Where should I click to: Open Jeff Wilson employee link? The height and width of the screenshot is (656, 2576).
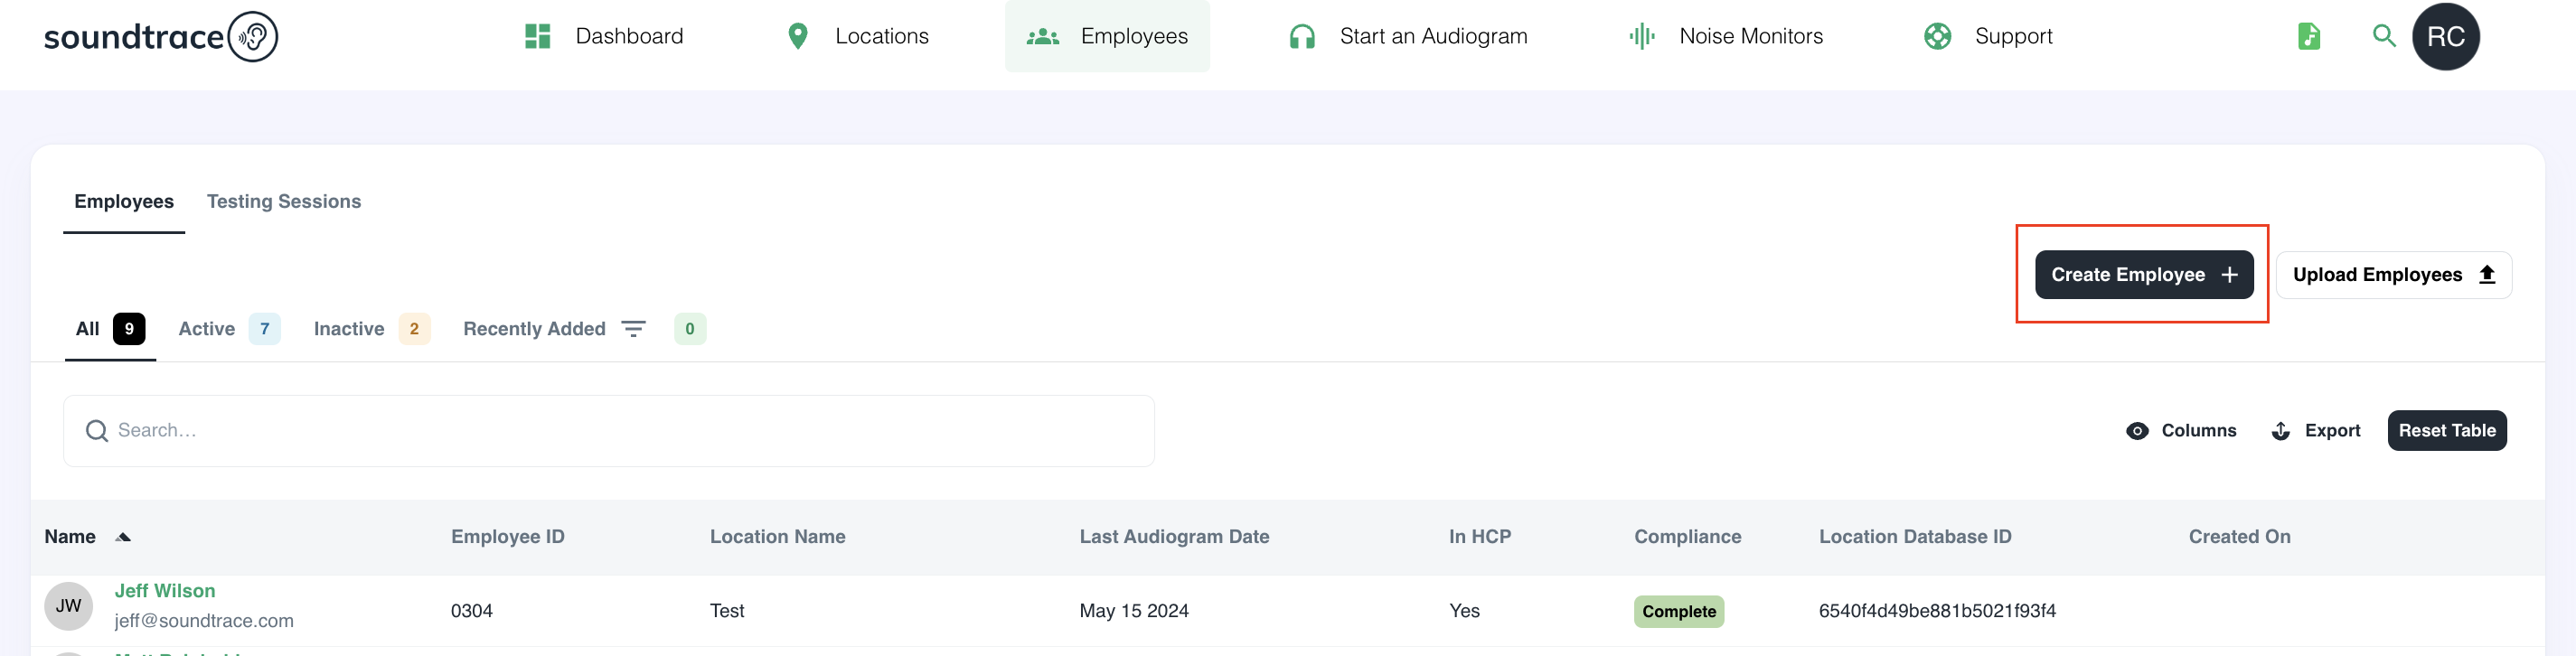[x=165, y=591]
